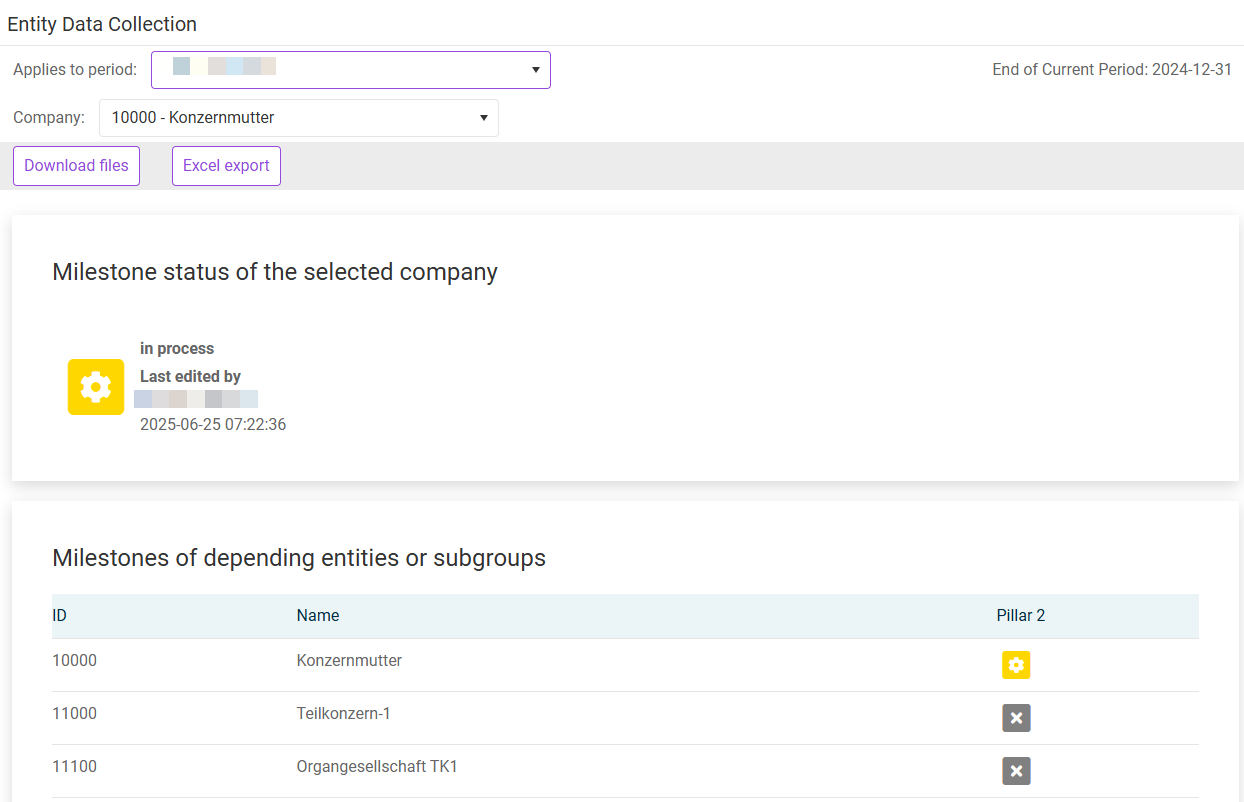Screen dimensions: 1244x802
Task: Open the Applies to period dropdown
Action: (351, 70)
